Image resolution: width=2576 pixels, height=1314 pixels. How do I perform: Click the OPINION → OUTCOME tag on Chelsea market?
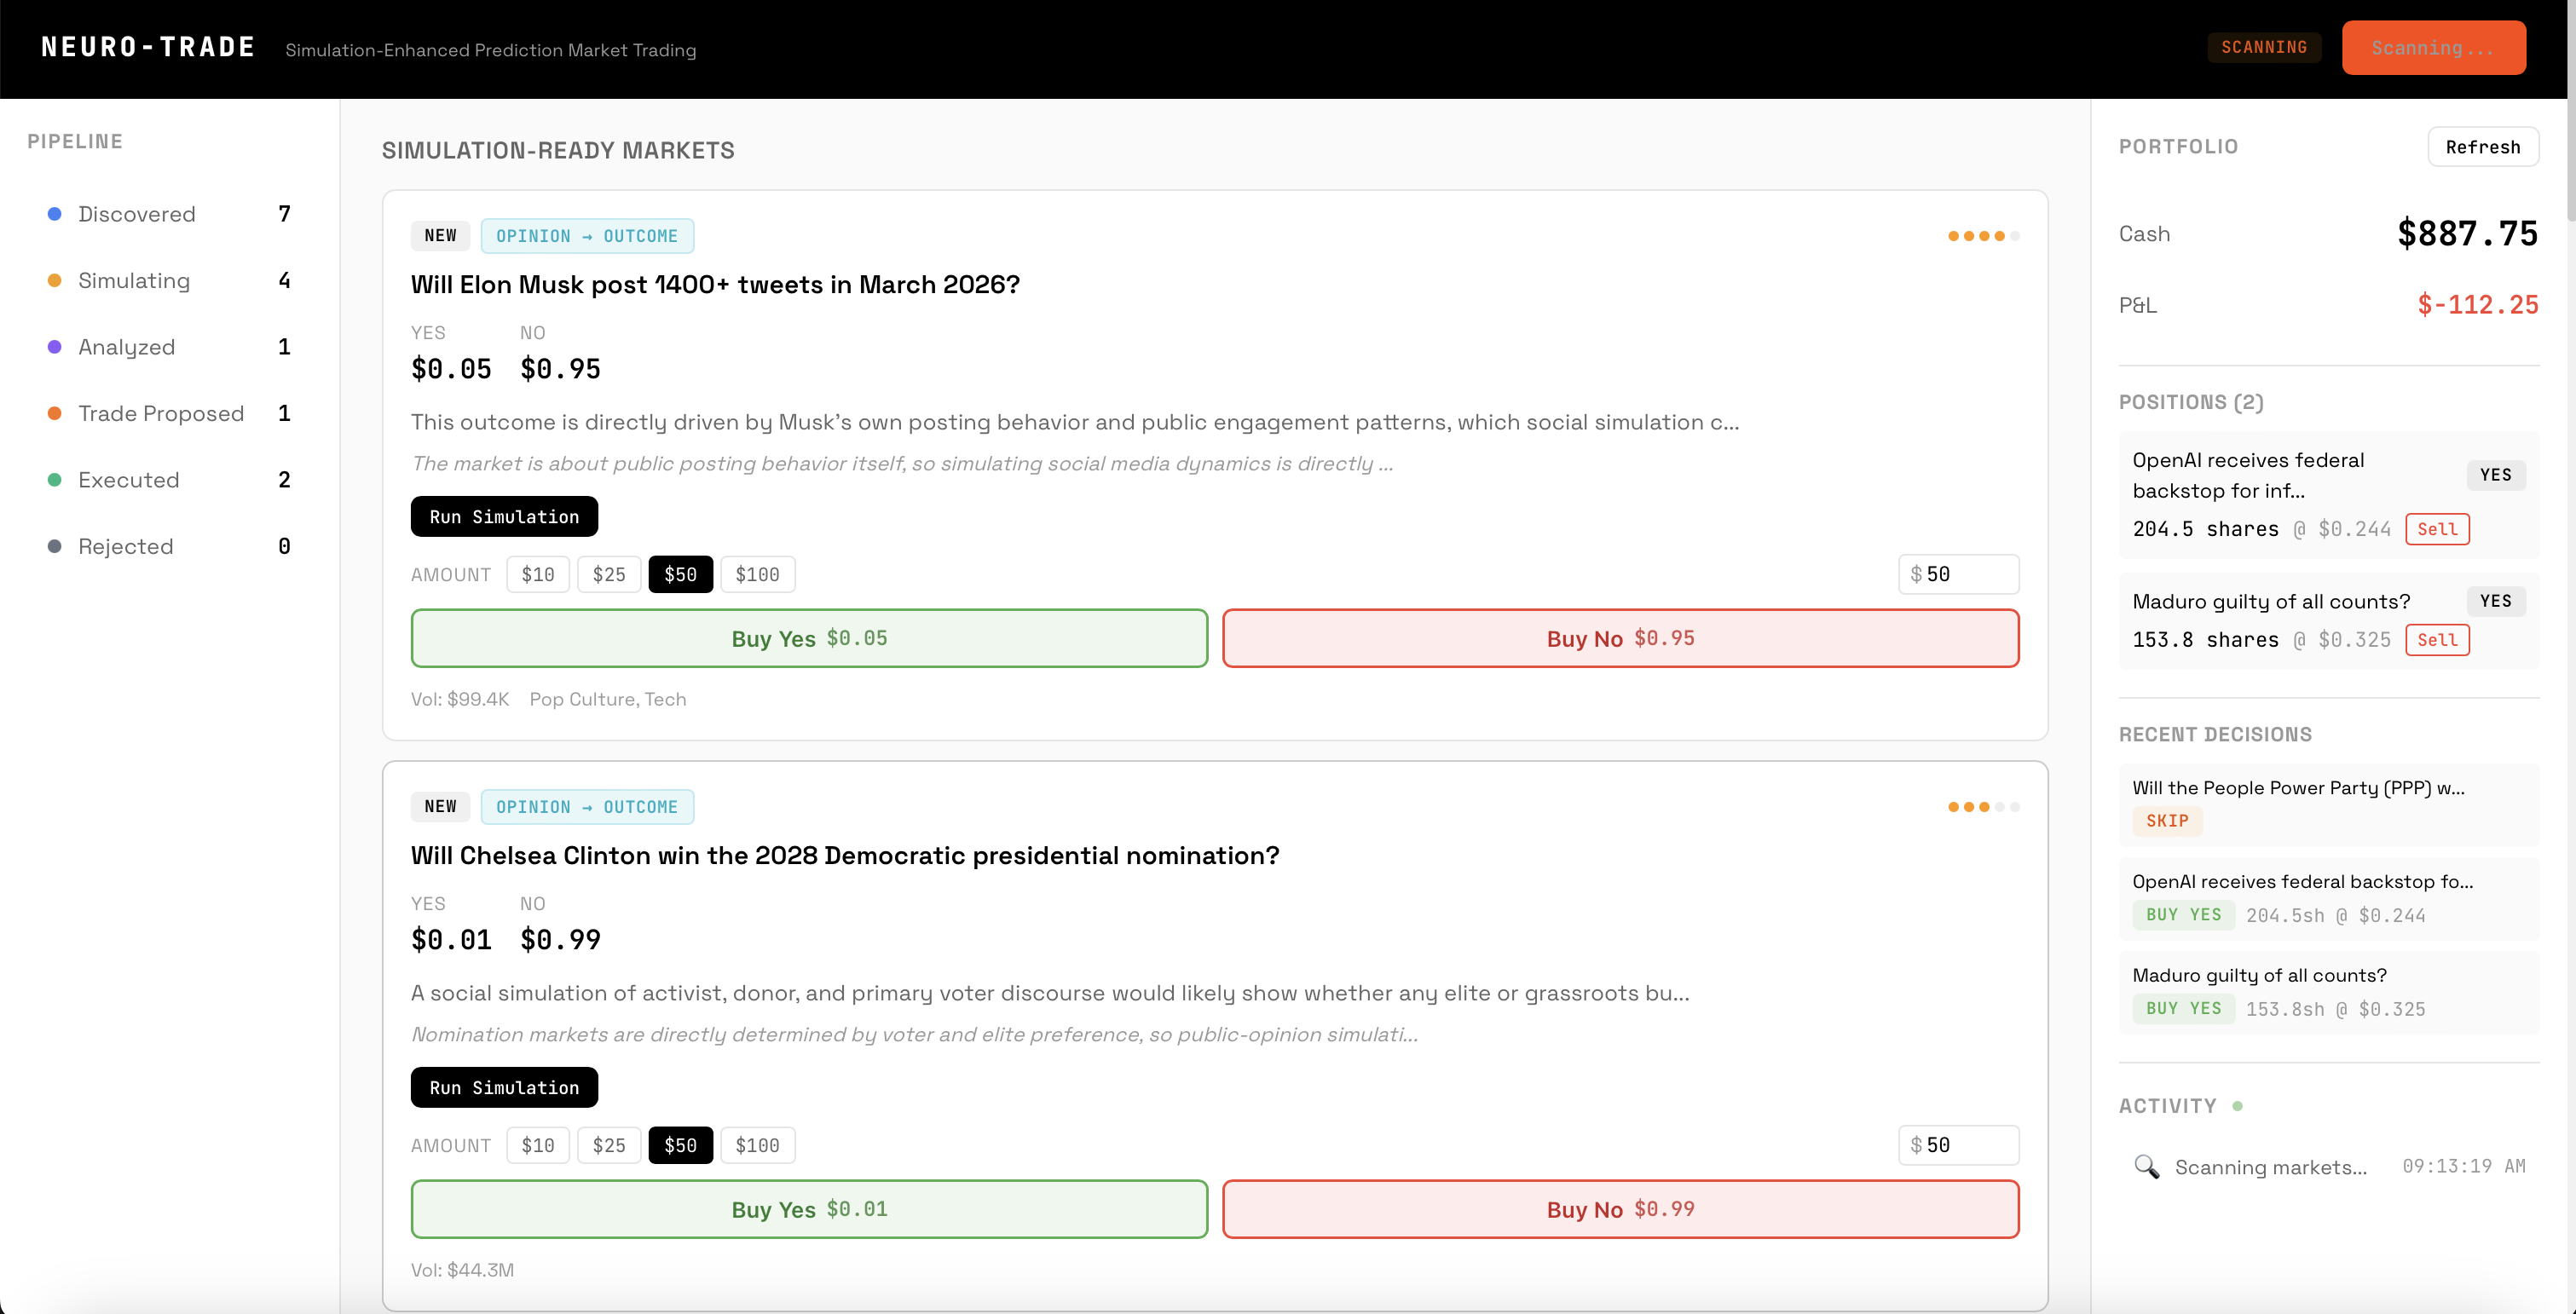click(587, 807)
